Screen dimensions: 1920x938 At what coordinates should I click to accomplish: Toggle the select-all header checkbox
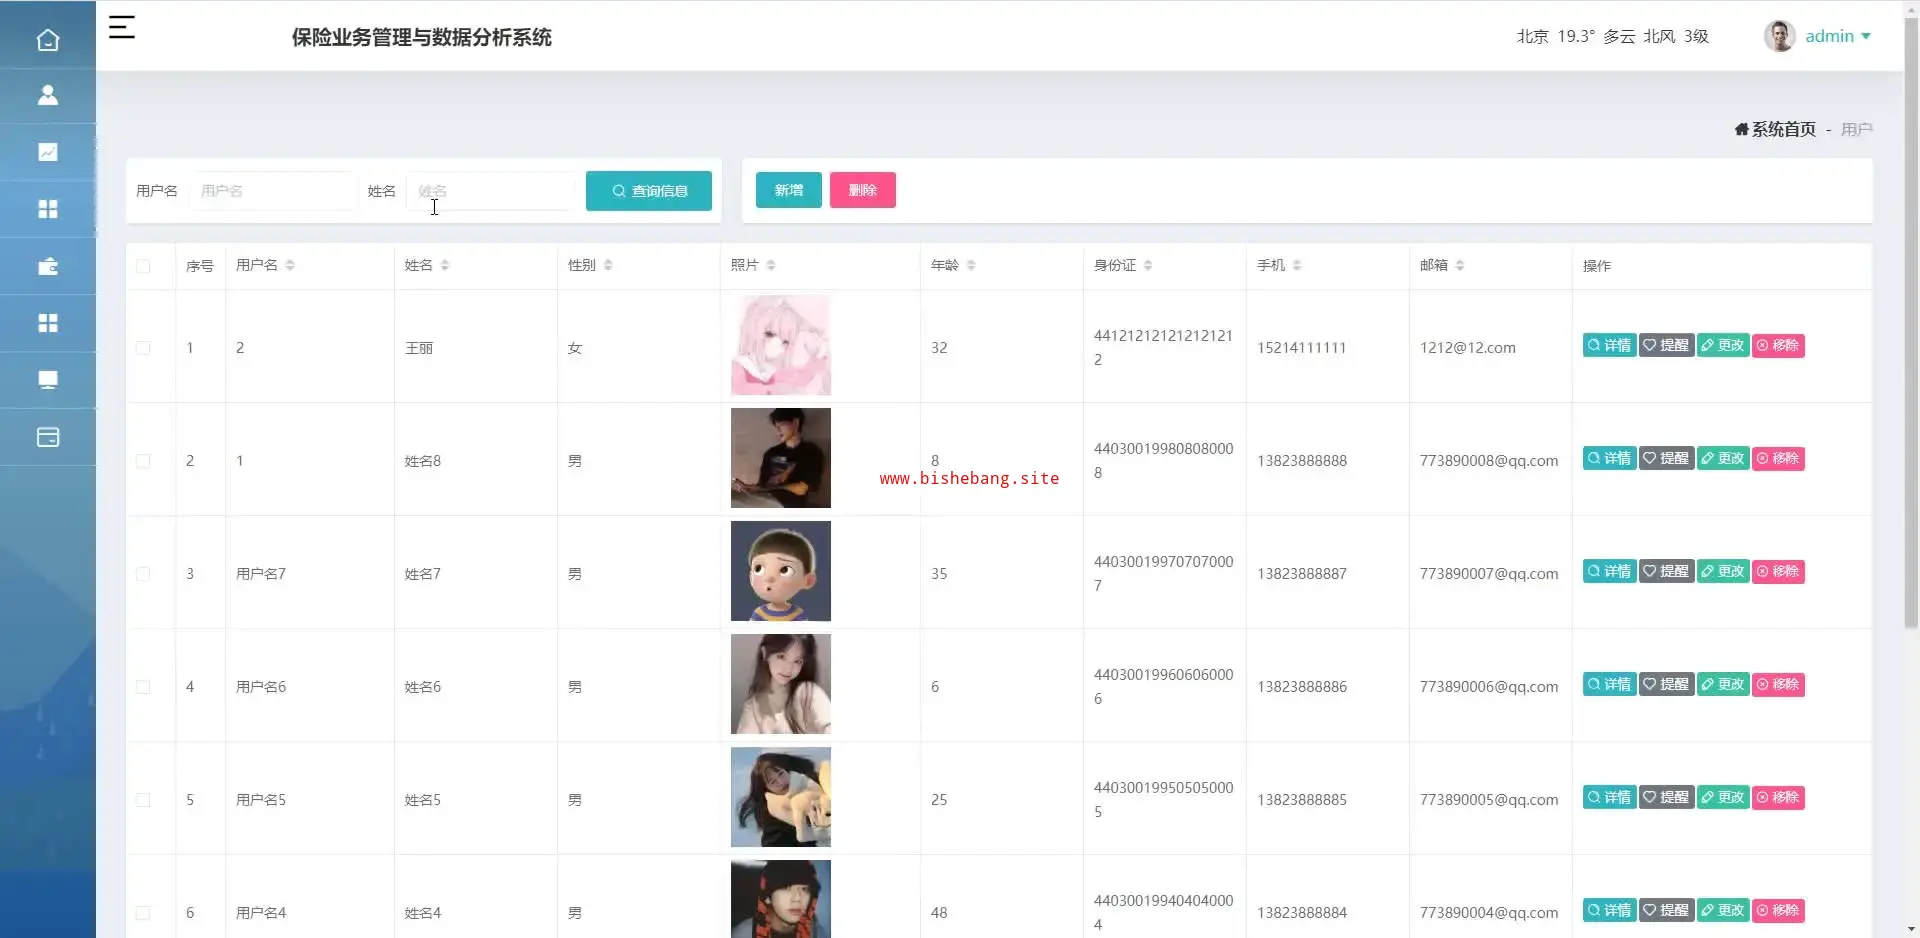point(143,266)
